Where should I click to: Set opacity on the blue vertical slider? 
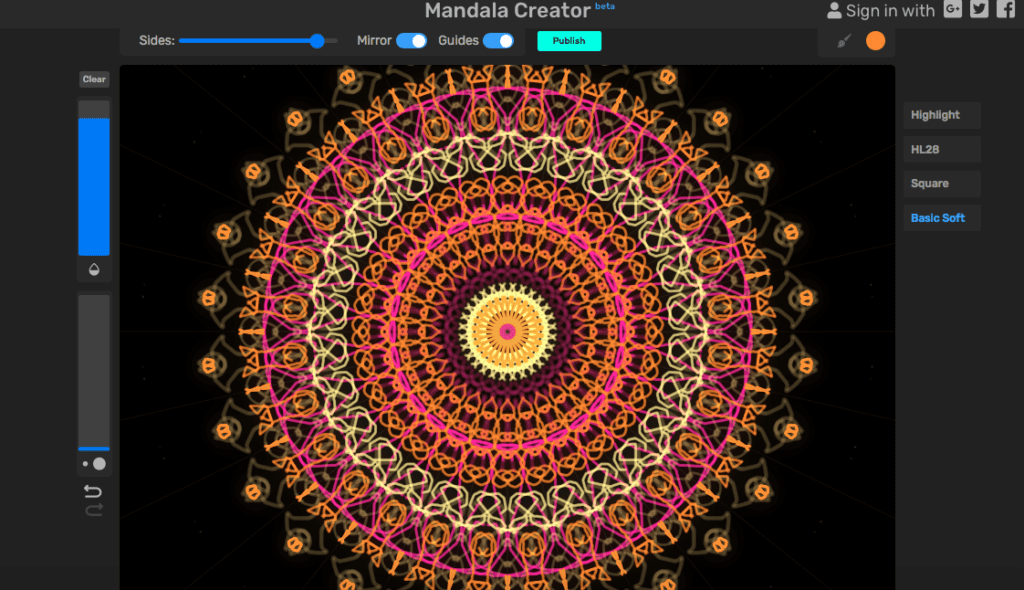pyautogui.click(x=94, y=178)
